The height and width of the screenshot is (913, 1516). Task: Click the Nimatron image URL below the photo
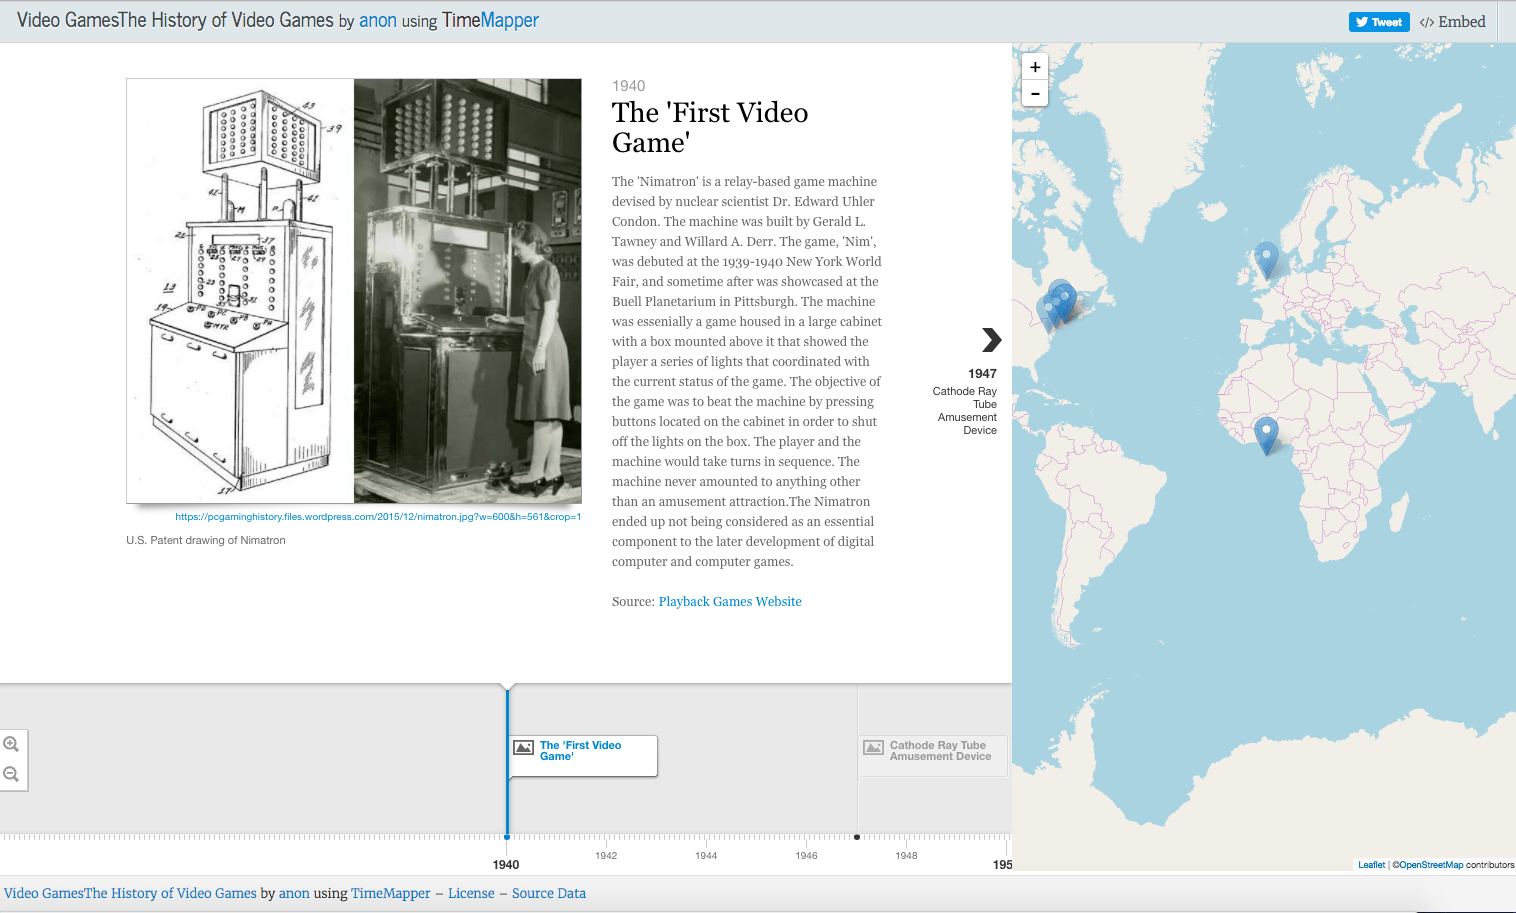(x=377, y=516)
